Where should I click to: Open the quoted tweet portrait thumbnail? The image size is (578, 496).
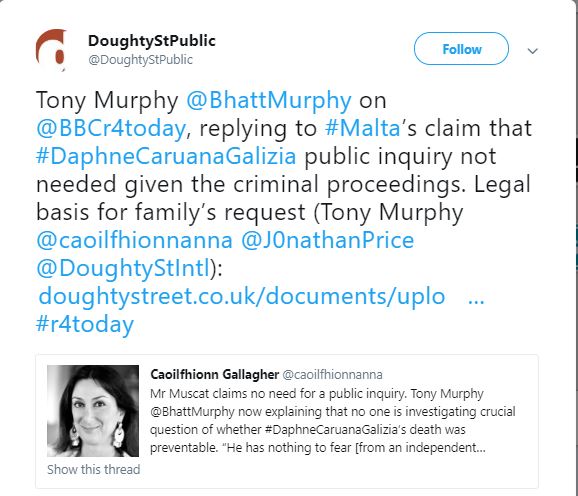click(93, 411)
